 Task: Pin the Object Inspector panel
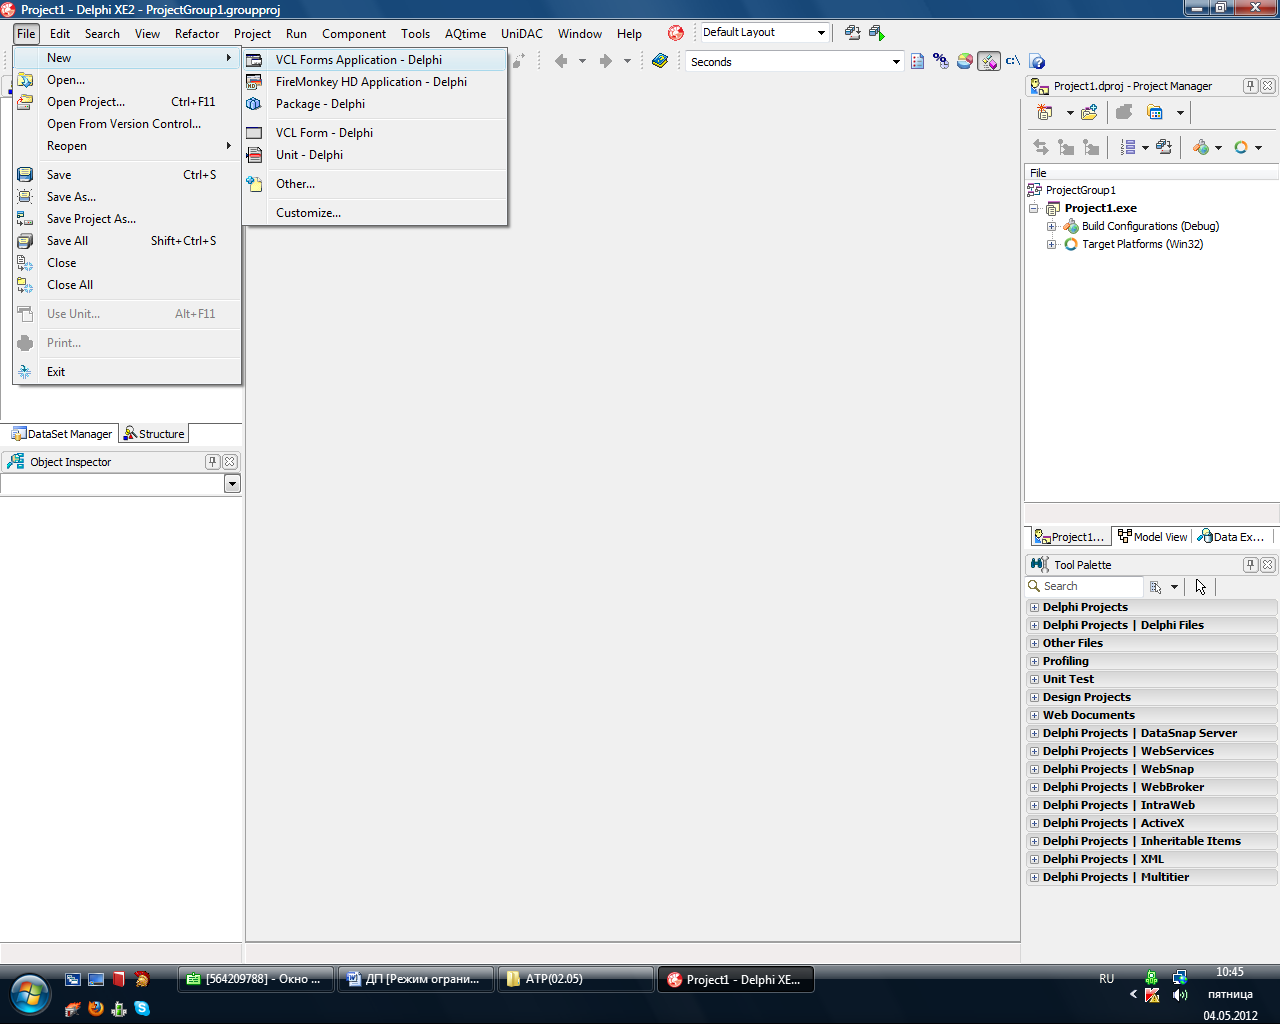click(x=212, y=462)
